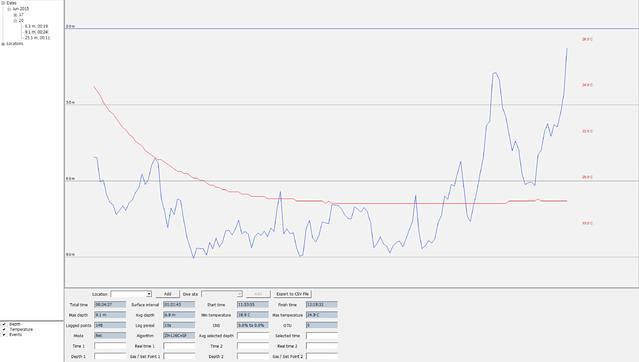
Task: Click the Algorithm value field
Action: [179, 336]
